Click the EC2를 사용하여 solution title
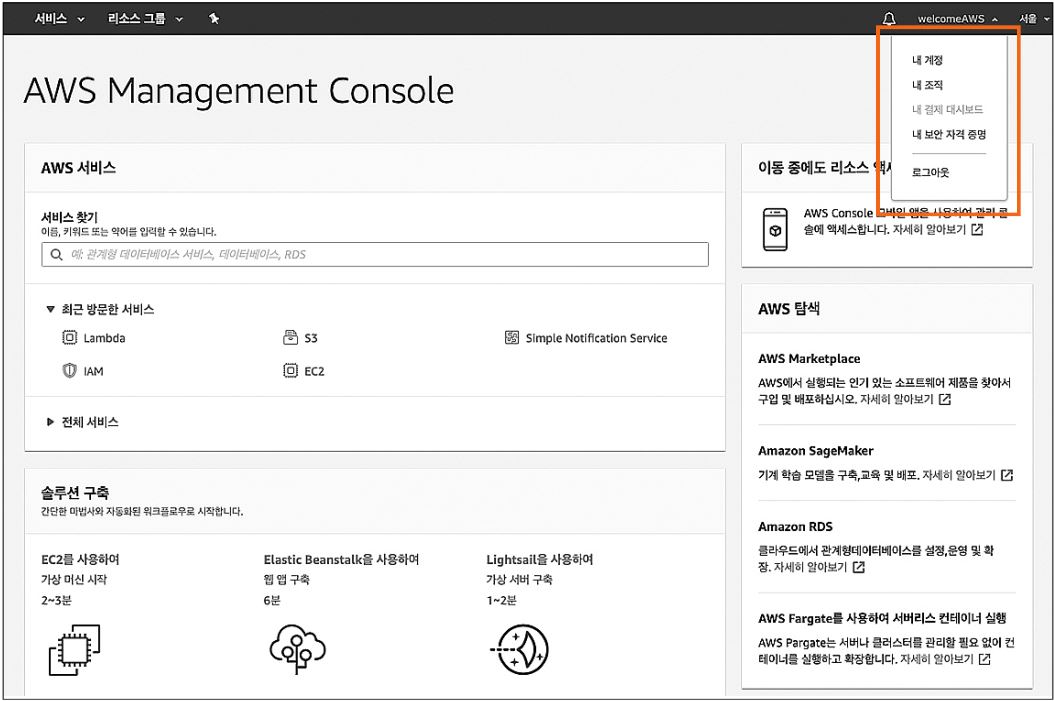 (x=80, y=559)
